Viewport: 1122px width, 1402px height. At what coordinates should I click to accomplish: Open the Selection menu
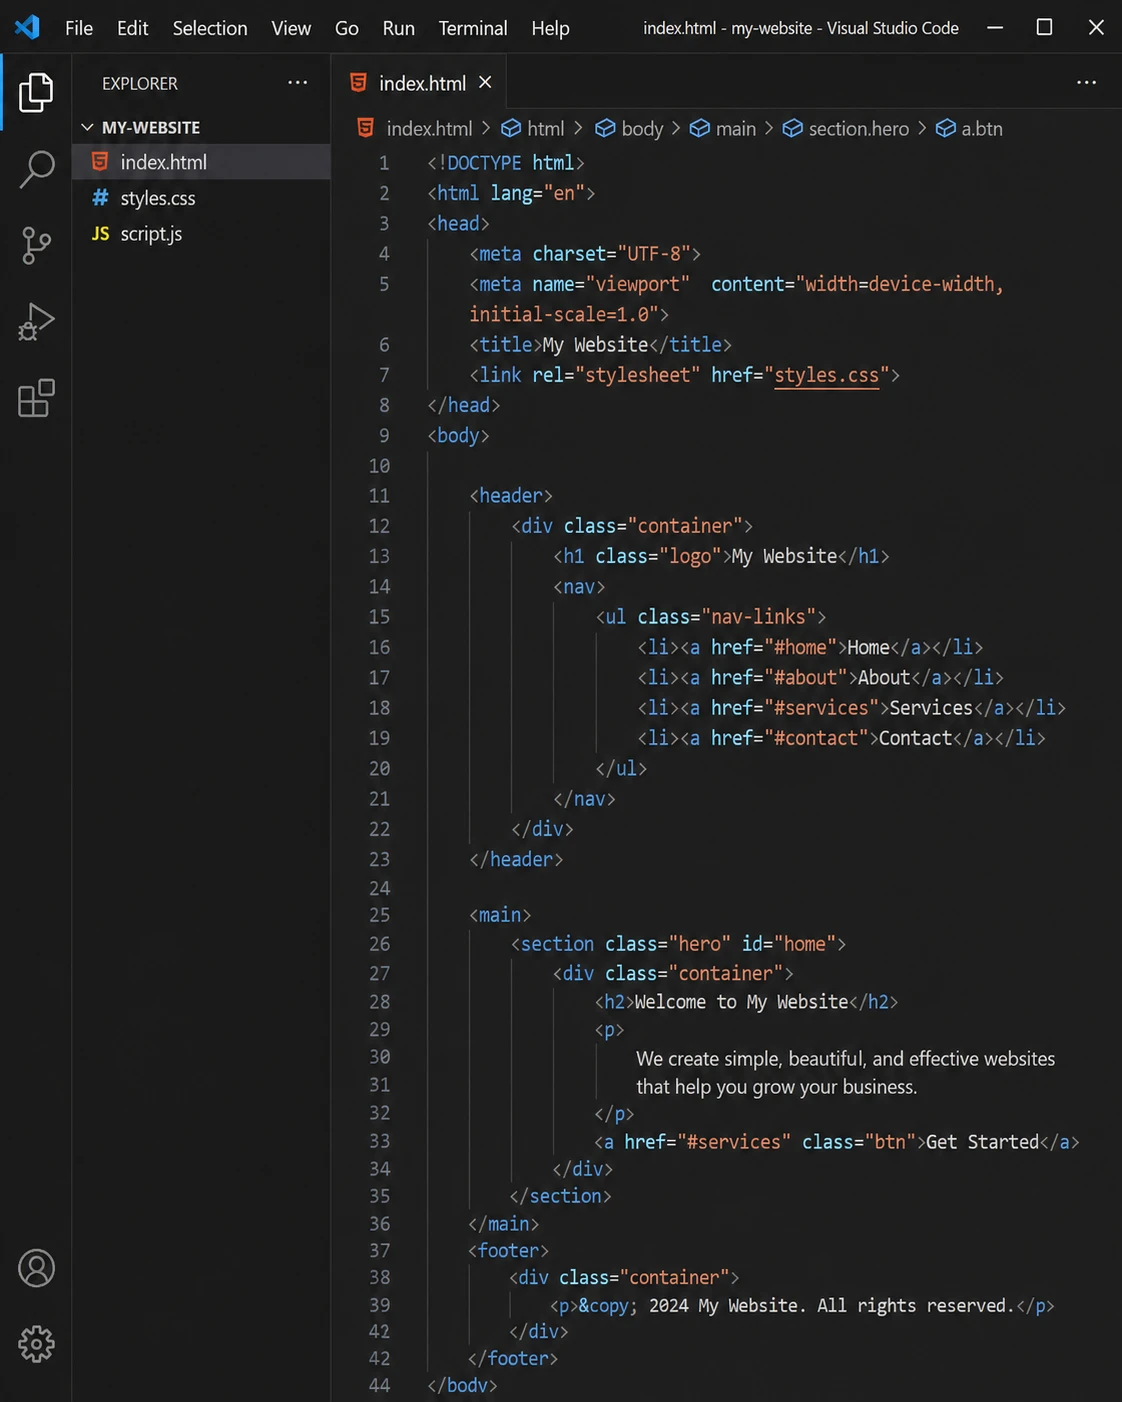(x=210, y=28)
